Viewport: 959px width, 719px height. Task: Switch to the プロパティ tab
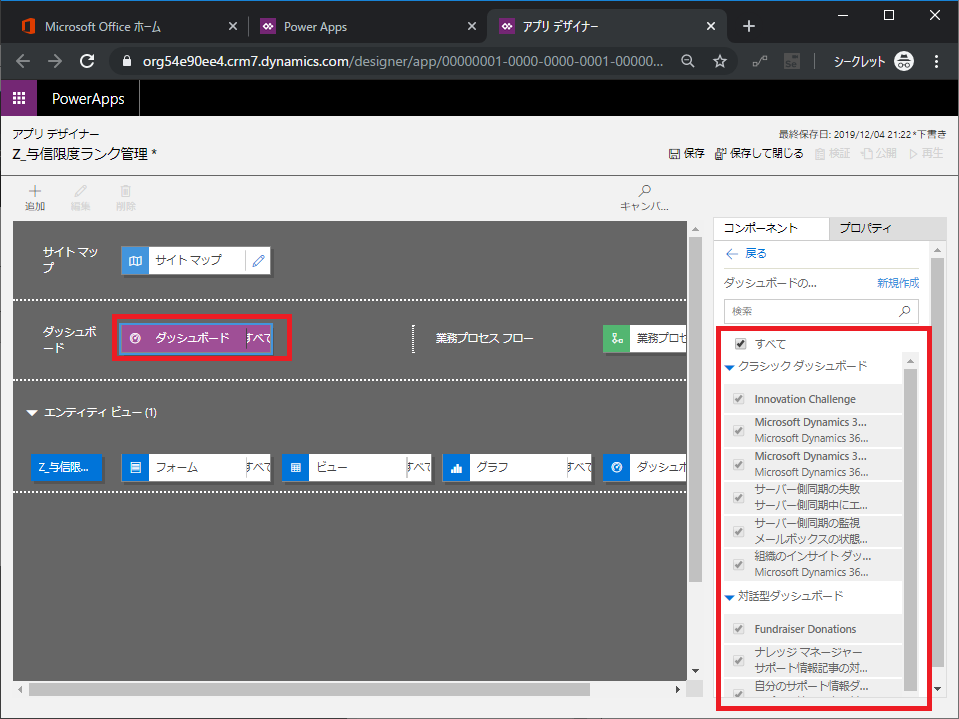coord(887,229)
